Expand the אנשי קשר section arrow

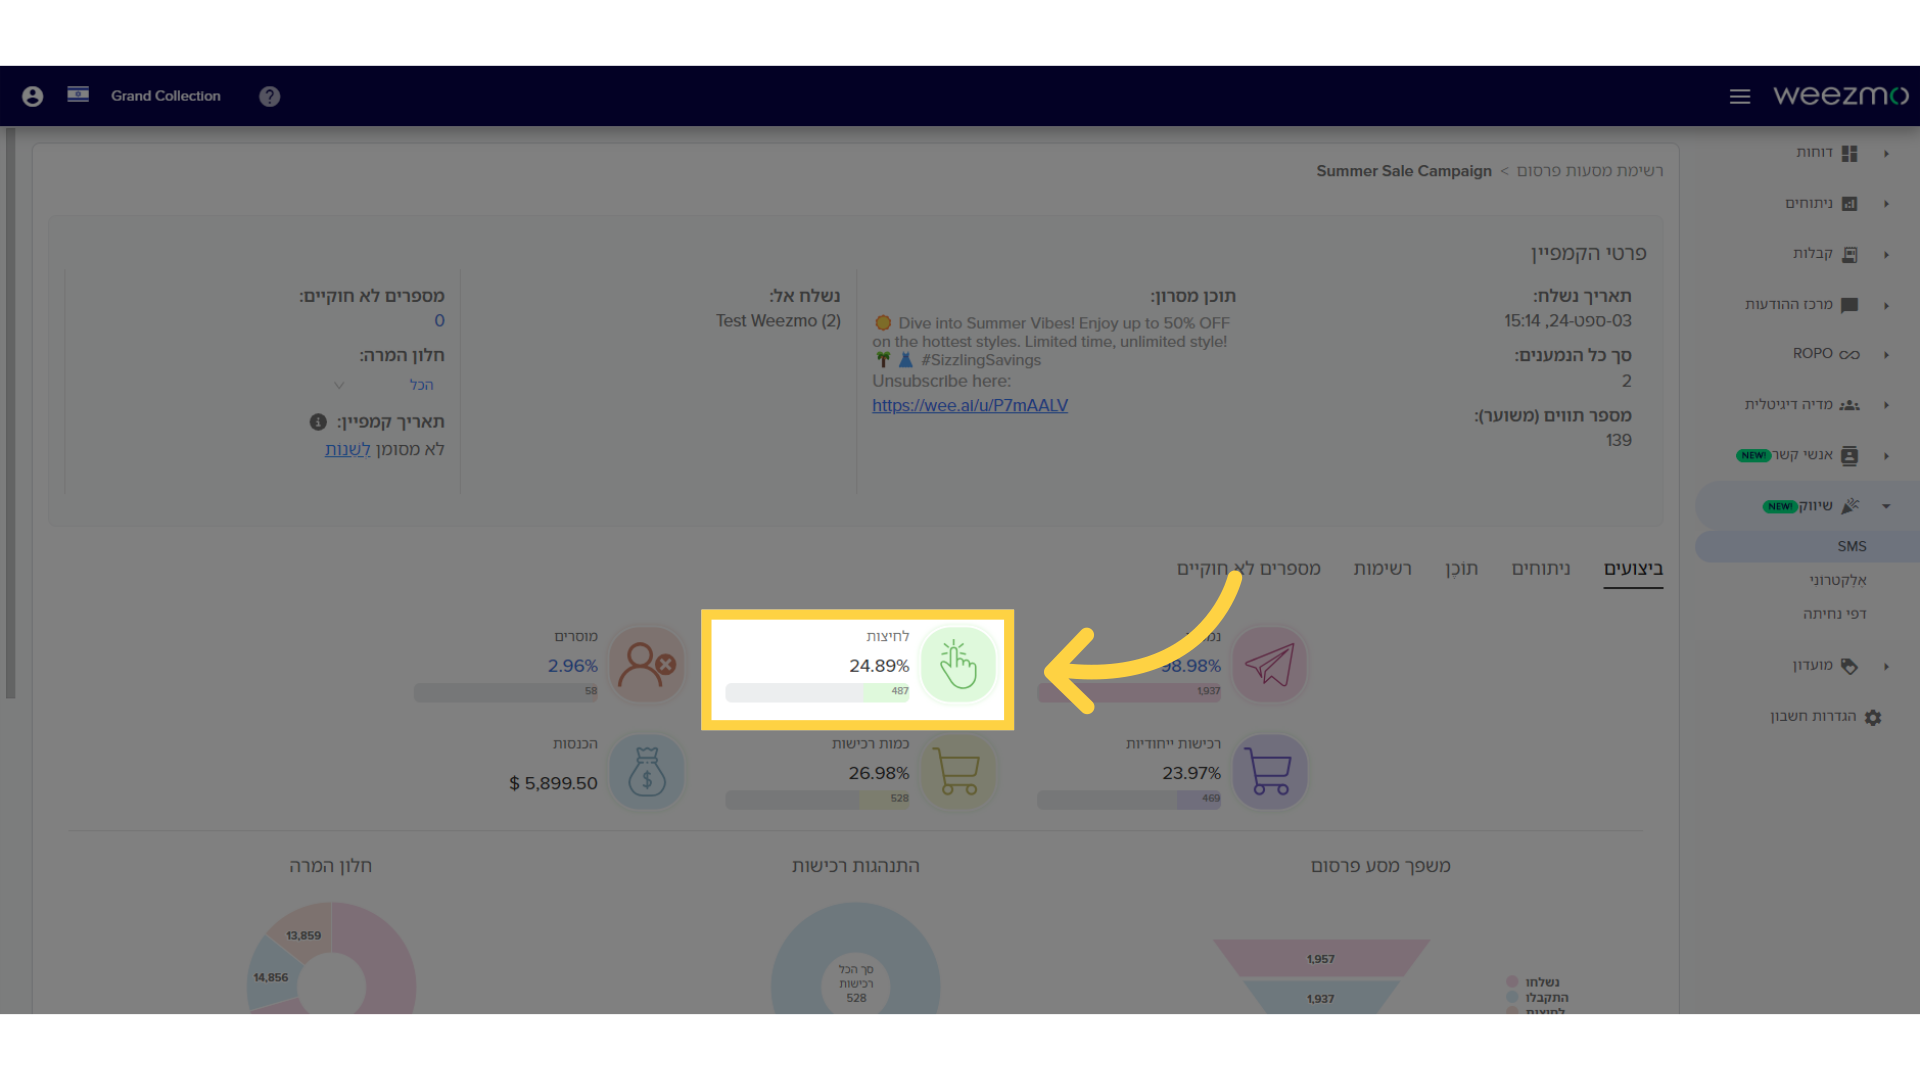pos(1886,456)
